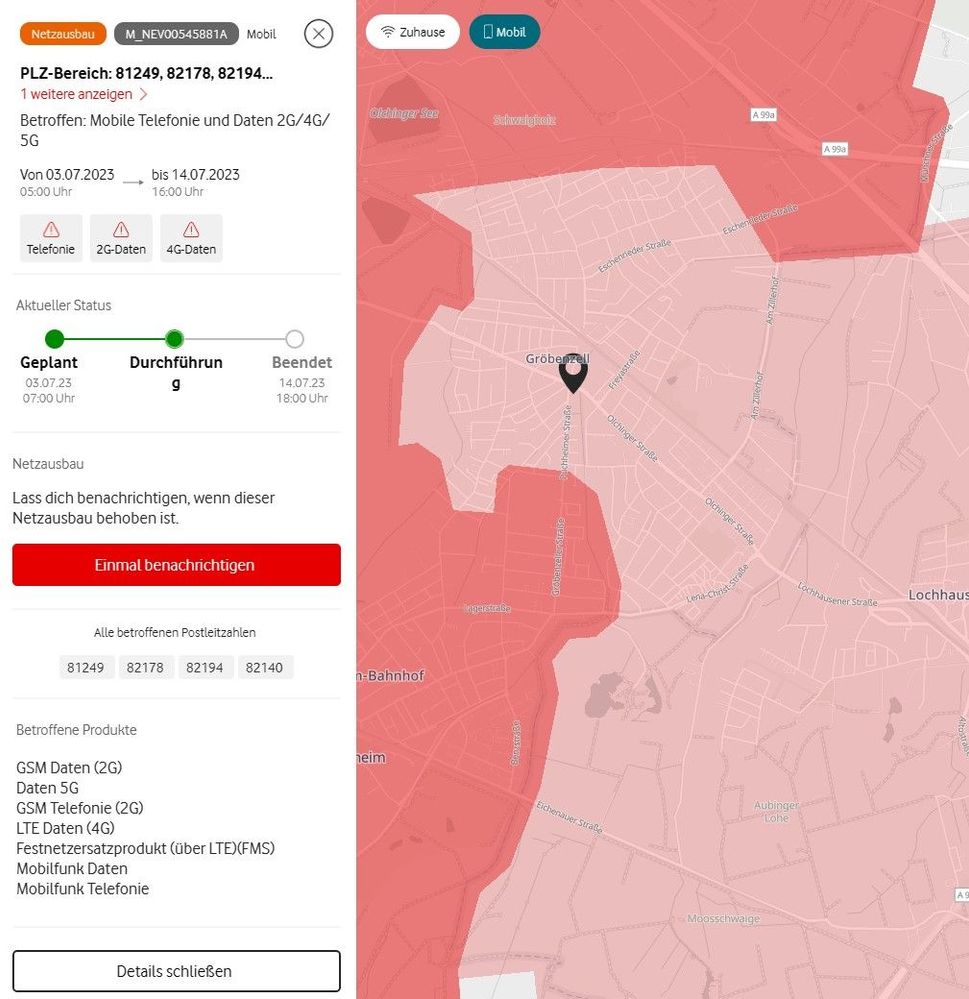Click 'Einmal benachrichtigen' red button
The height and width of the screenshot is (999, 969).
click(176, 564)
